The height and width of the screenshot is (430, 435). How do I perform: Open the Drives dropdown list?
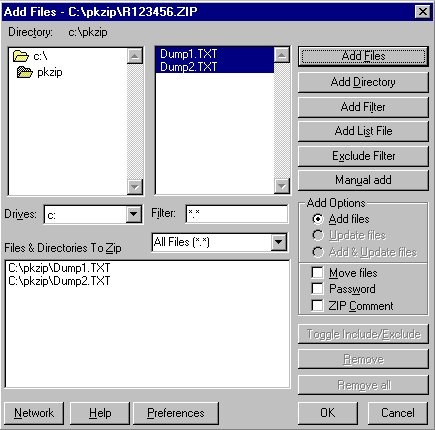coord(133,214)
